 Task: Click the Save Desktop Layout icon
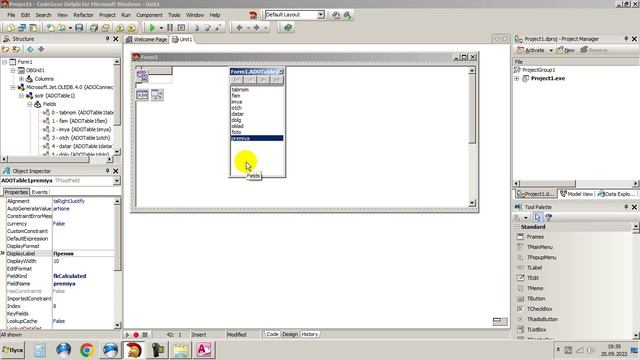(x=336, y=15)
